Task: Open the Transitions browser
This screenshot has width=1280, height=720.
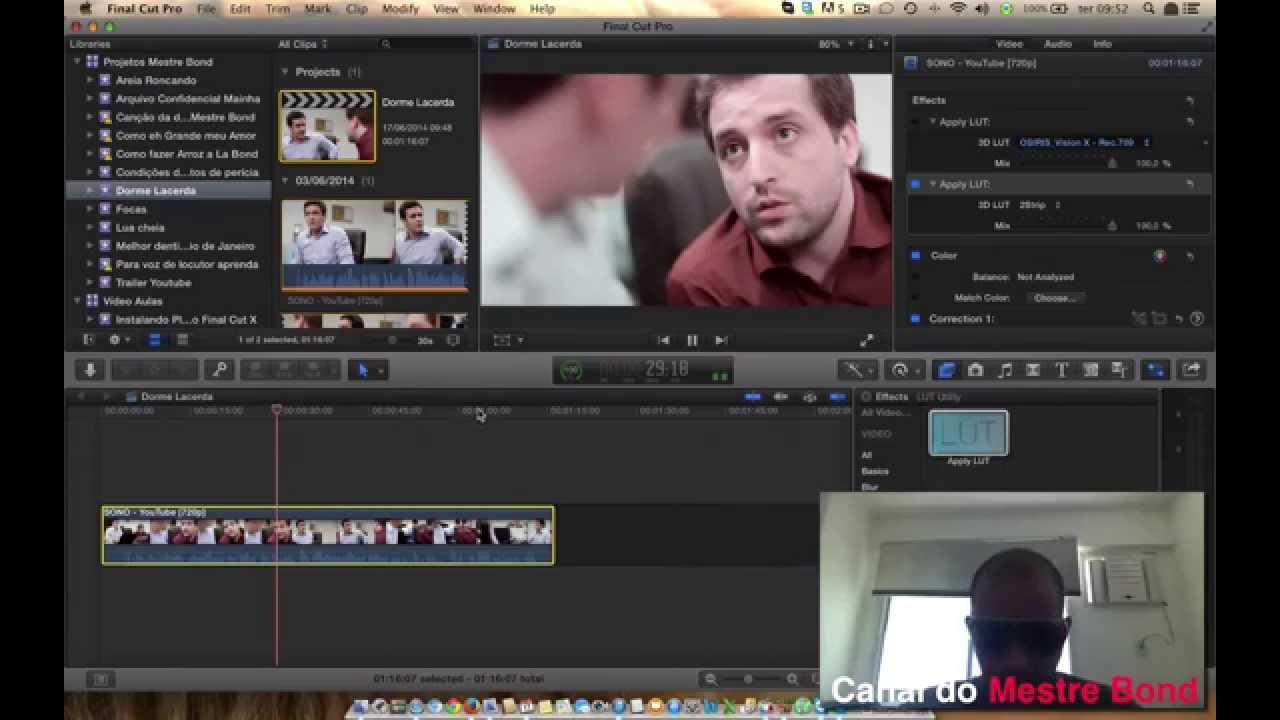Action: tap(1033, 370)
